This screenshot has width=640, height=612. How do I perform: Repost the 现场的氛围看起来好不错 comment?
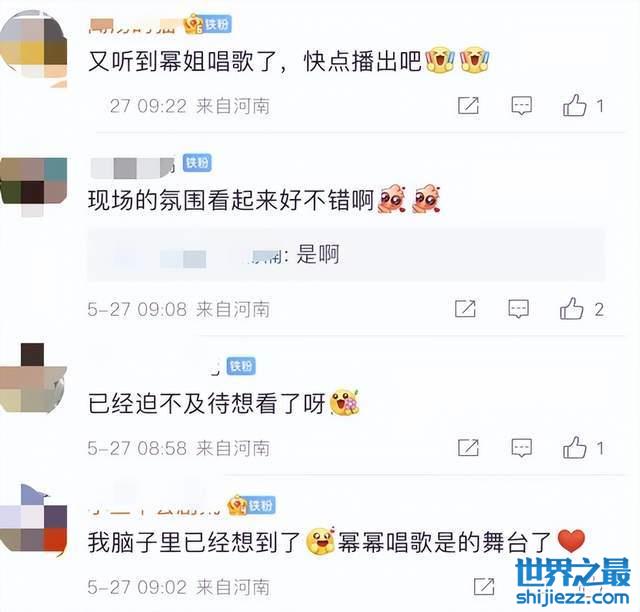click(465, 309)
